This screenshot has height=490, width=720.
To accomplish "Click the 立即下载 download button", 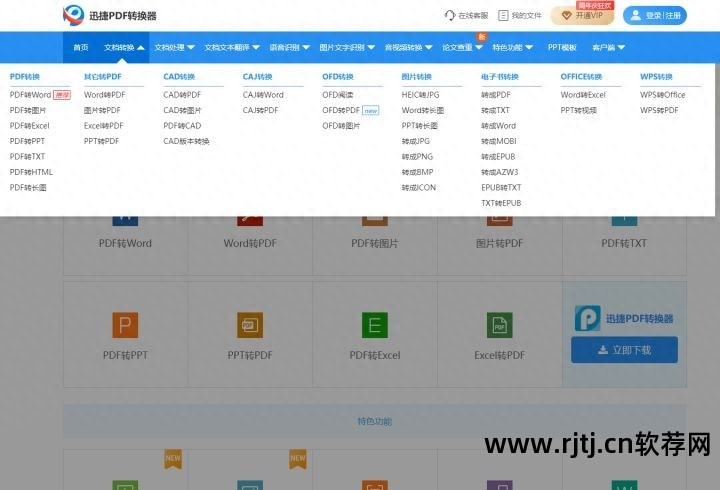I will [624, 350].
